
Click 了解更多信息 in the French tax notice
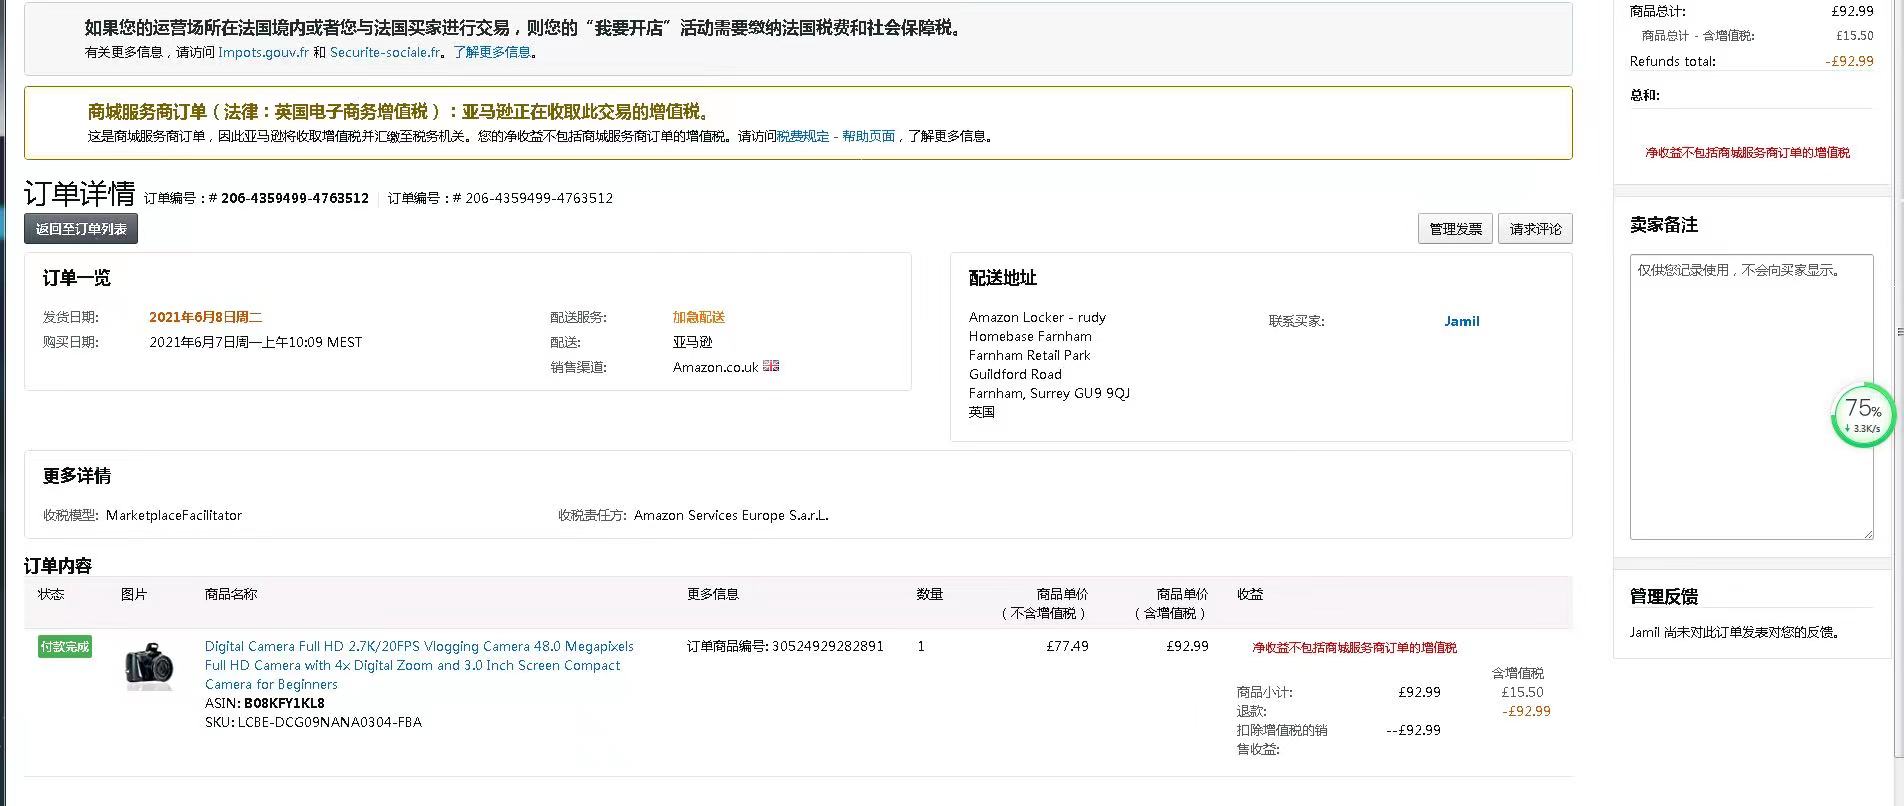(492, 52)
